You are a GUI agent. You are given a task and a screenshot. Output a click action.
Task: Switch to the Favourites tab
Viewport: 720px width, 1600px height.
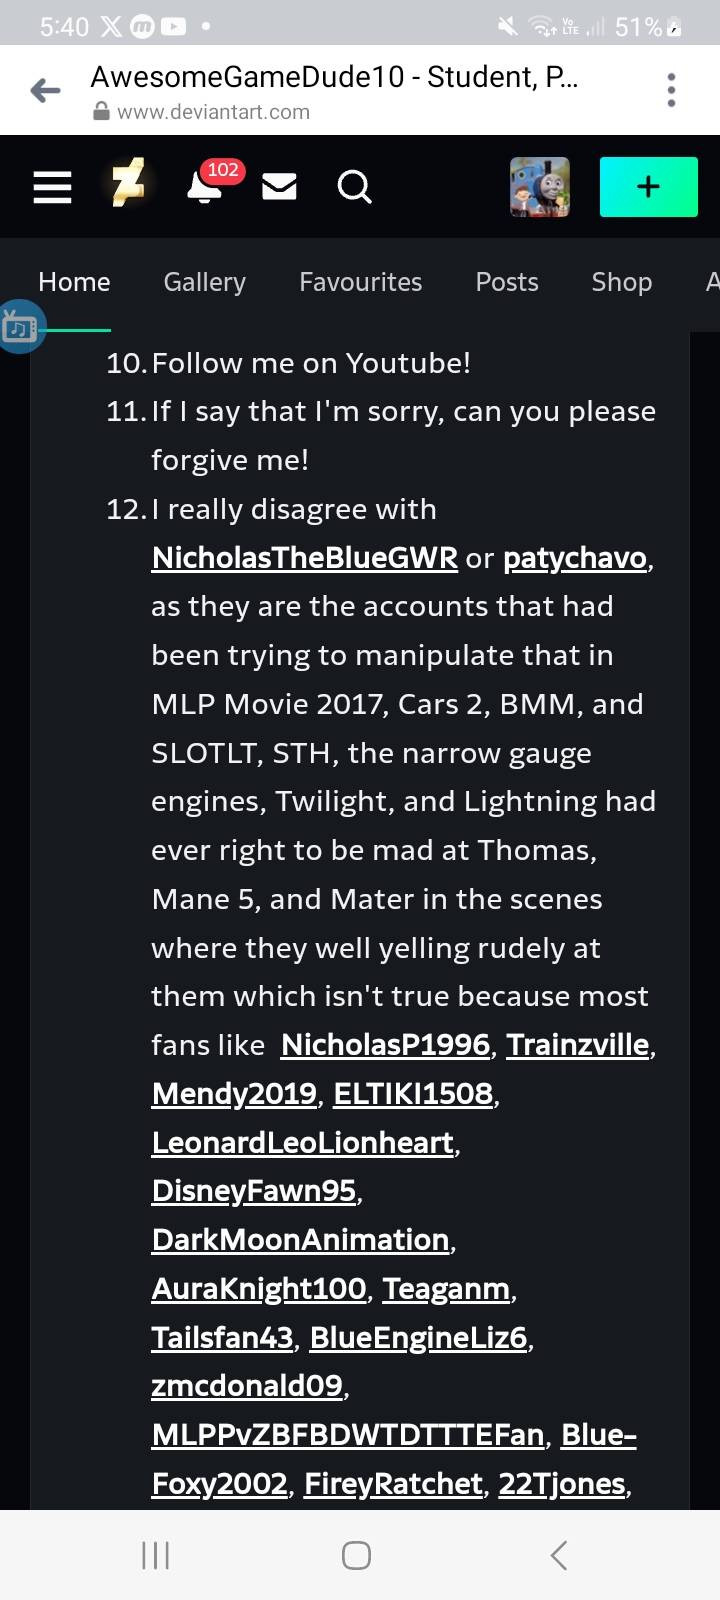pyautogui.click(x=361, y=282)
